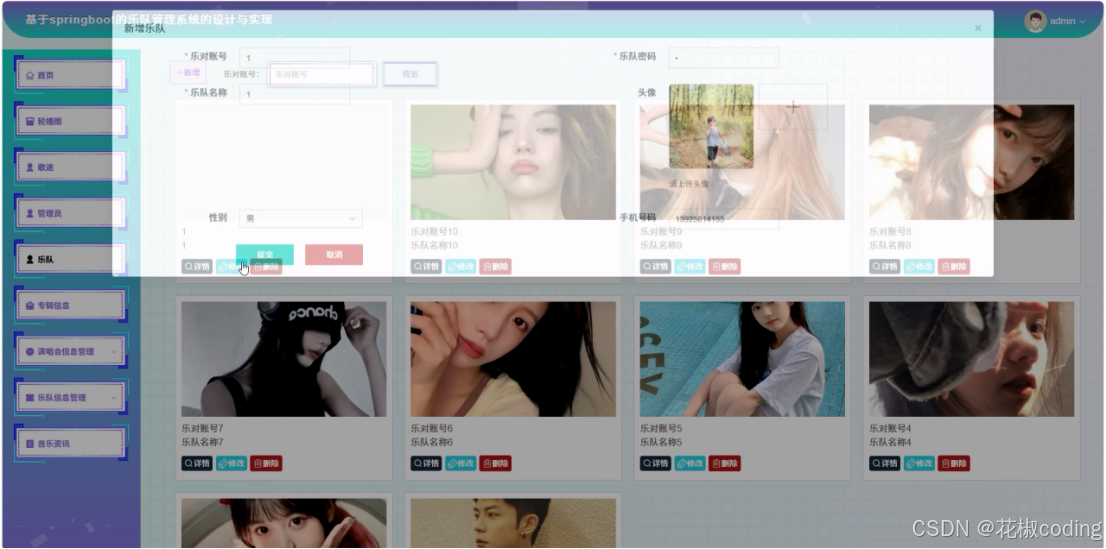Screen dimensions: 1106x549
Task: Click the plus upload avatar box
Action: click(793, 107)
